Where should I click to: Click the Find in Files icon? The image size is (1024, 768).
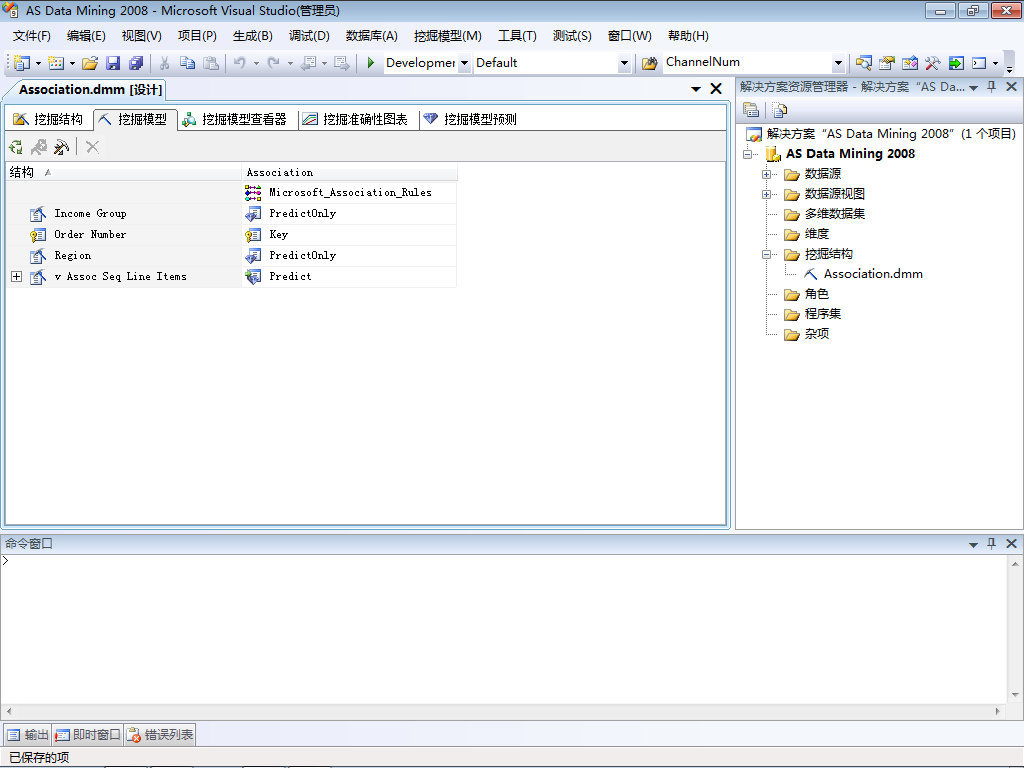649,63
